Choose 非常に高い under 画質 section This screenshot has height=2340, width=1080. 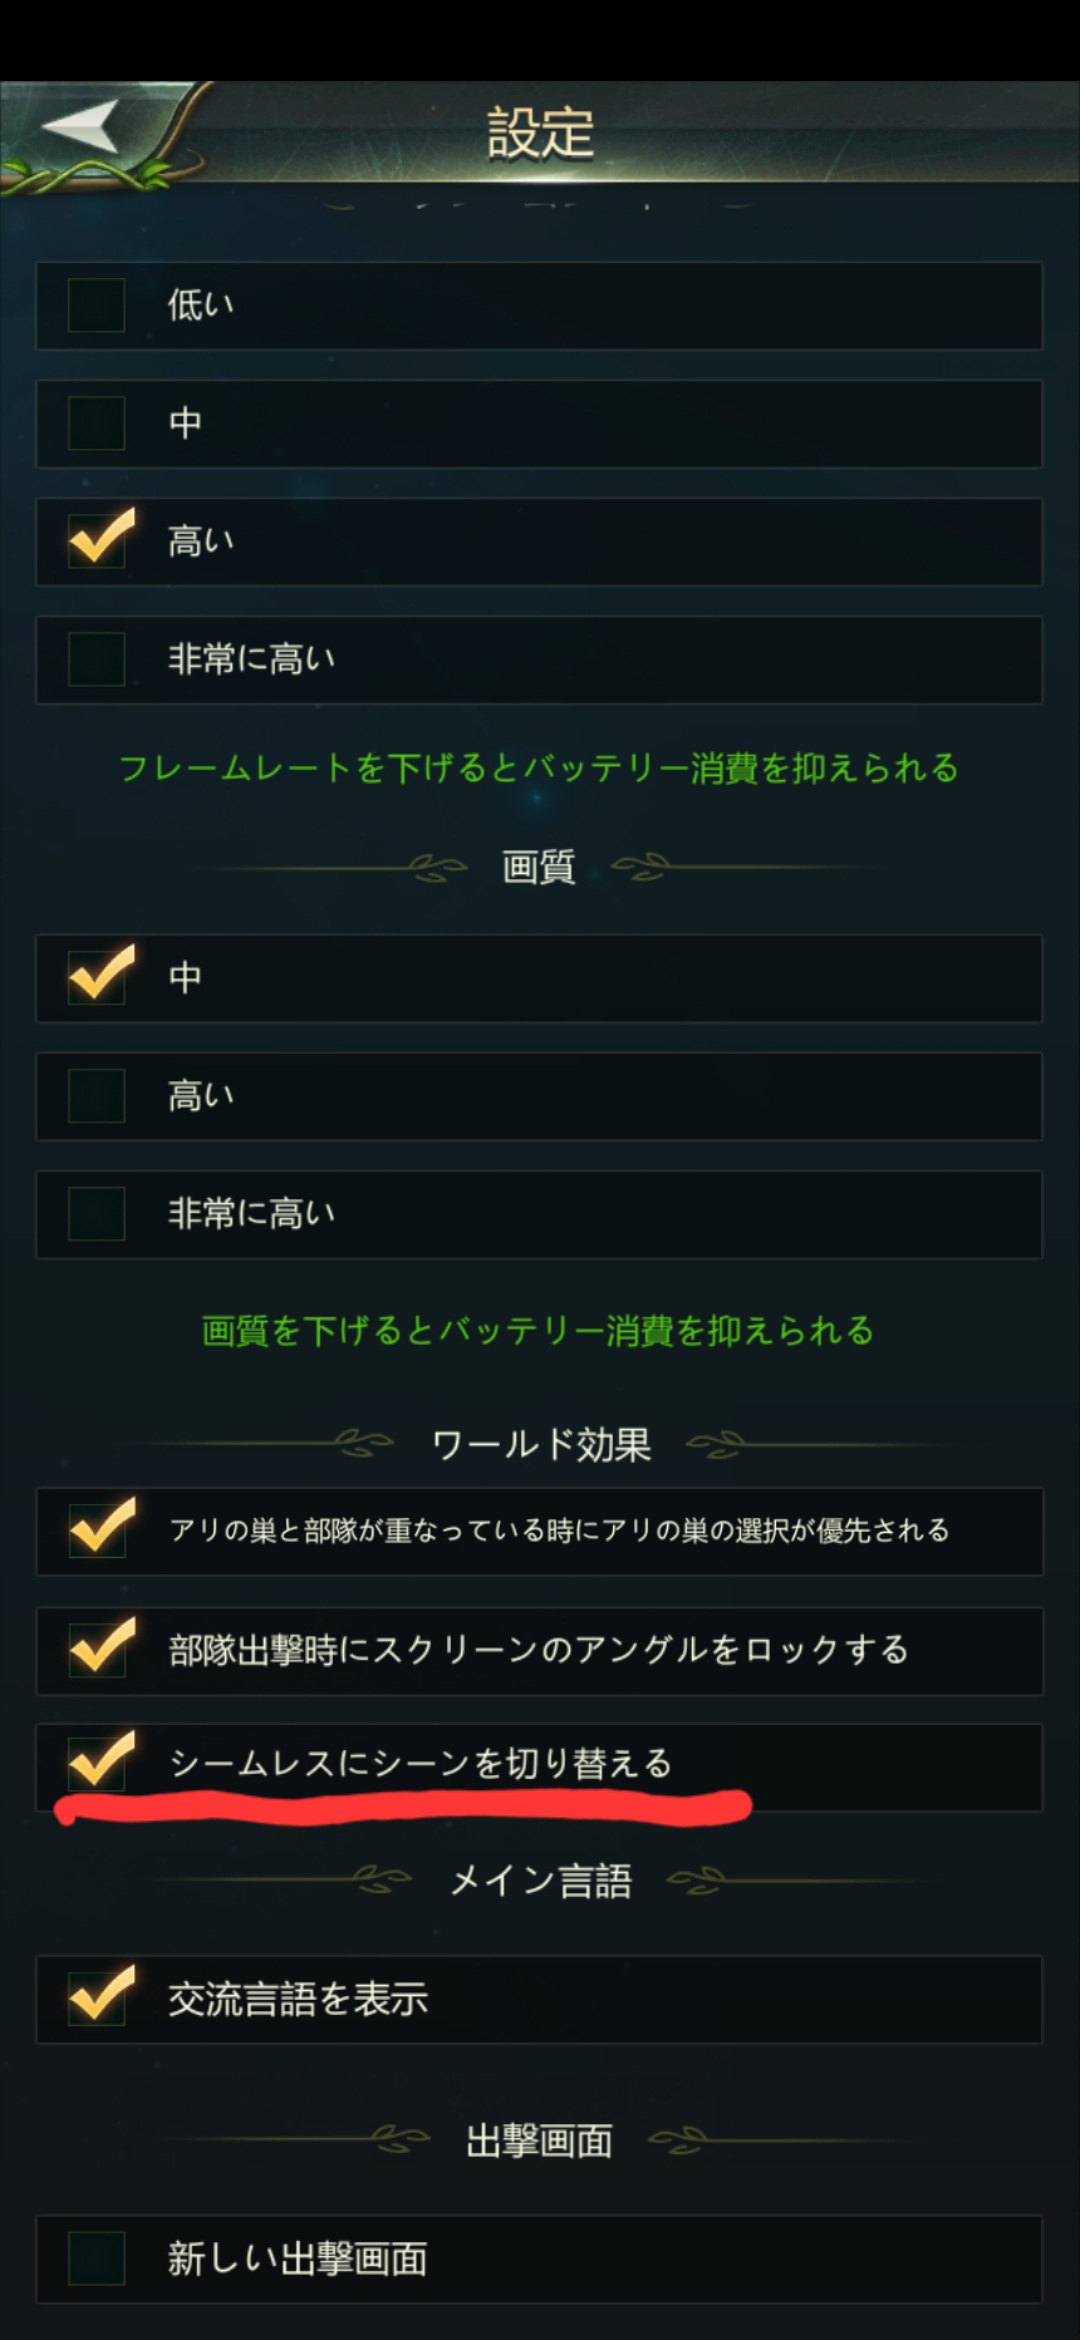[96, 1213]
